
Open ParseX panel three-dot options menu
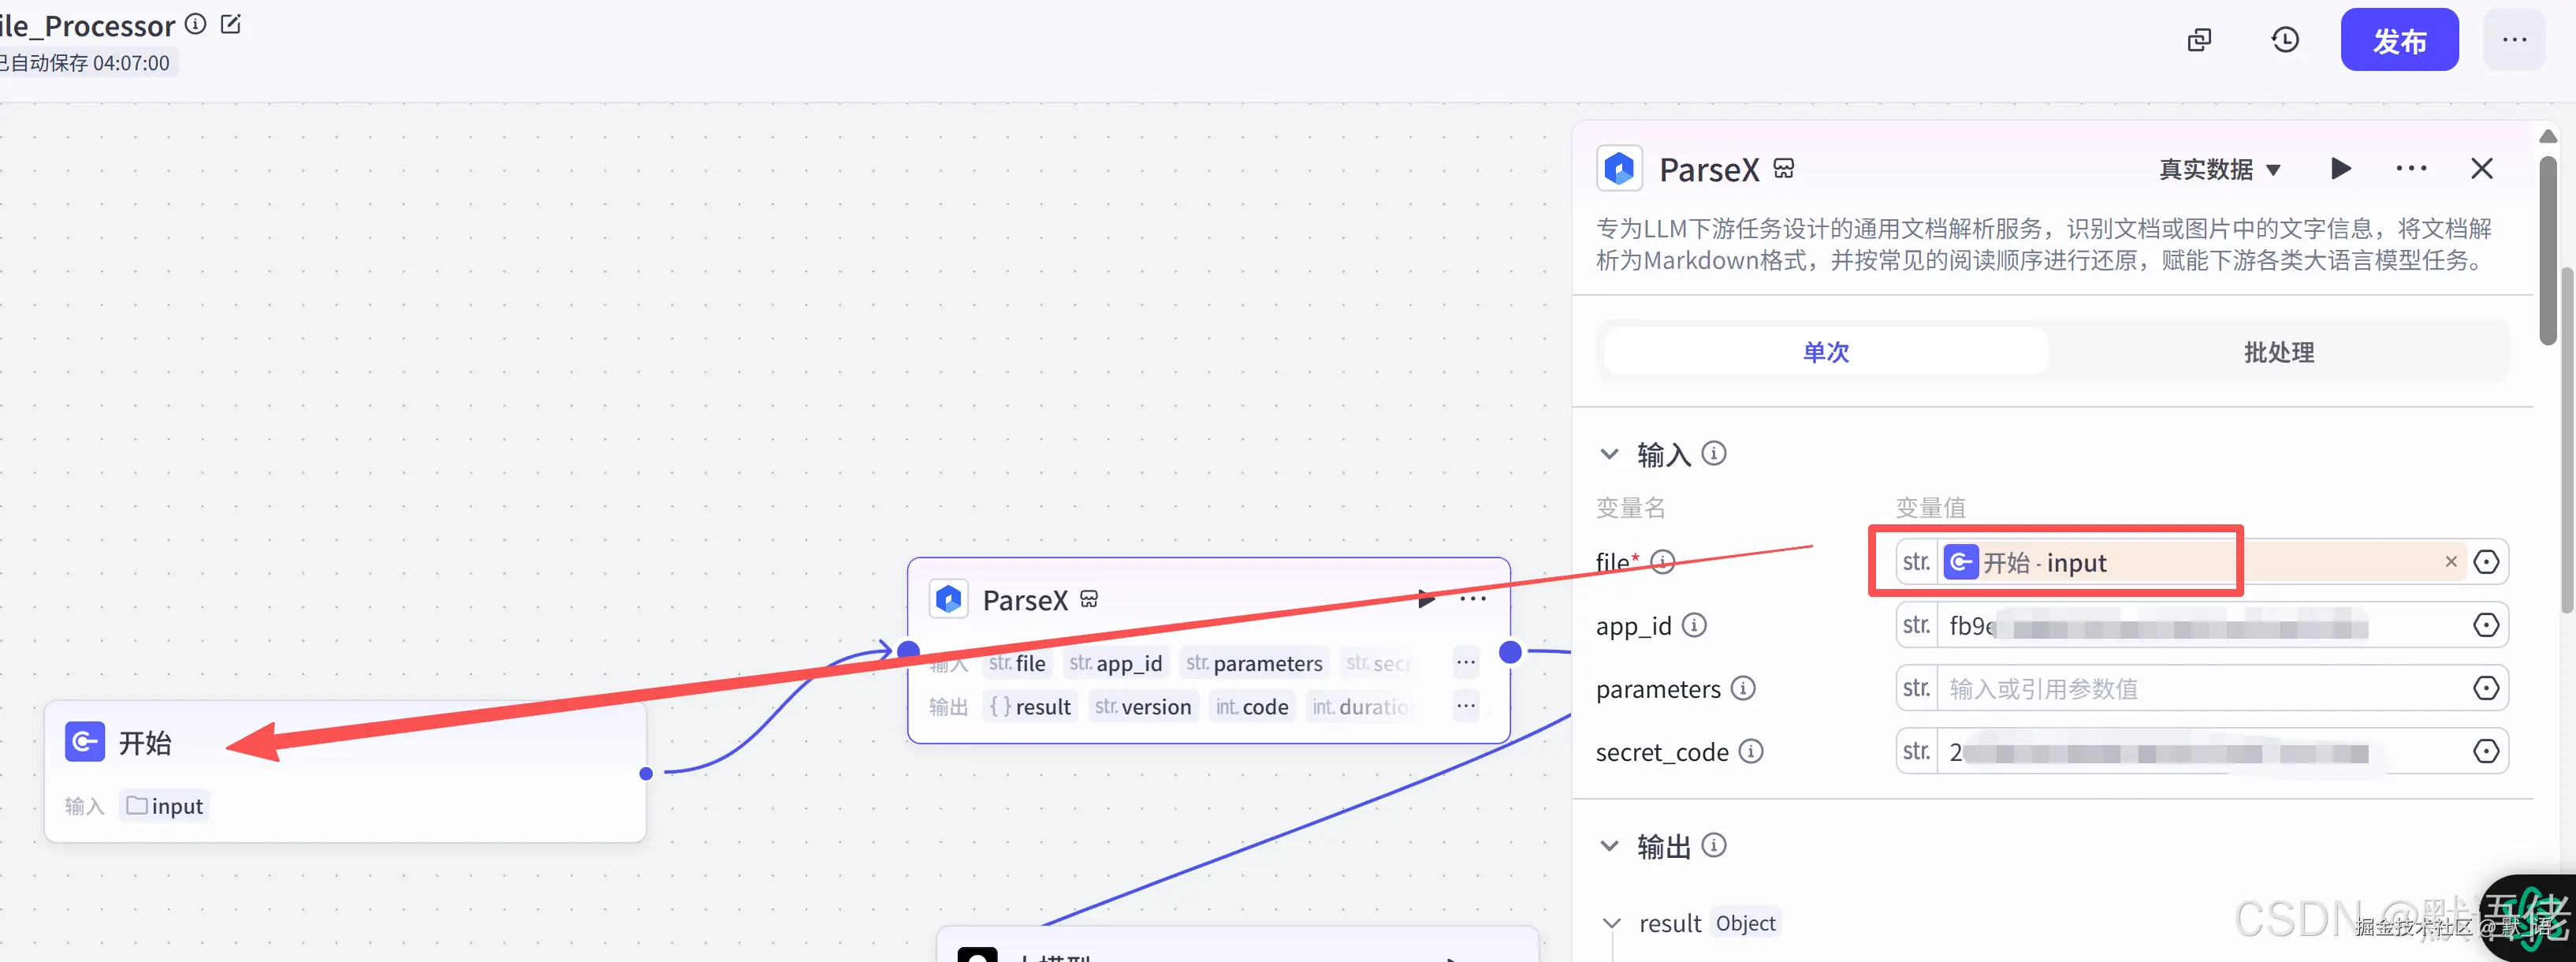2411,168
